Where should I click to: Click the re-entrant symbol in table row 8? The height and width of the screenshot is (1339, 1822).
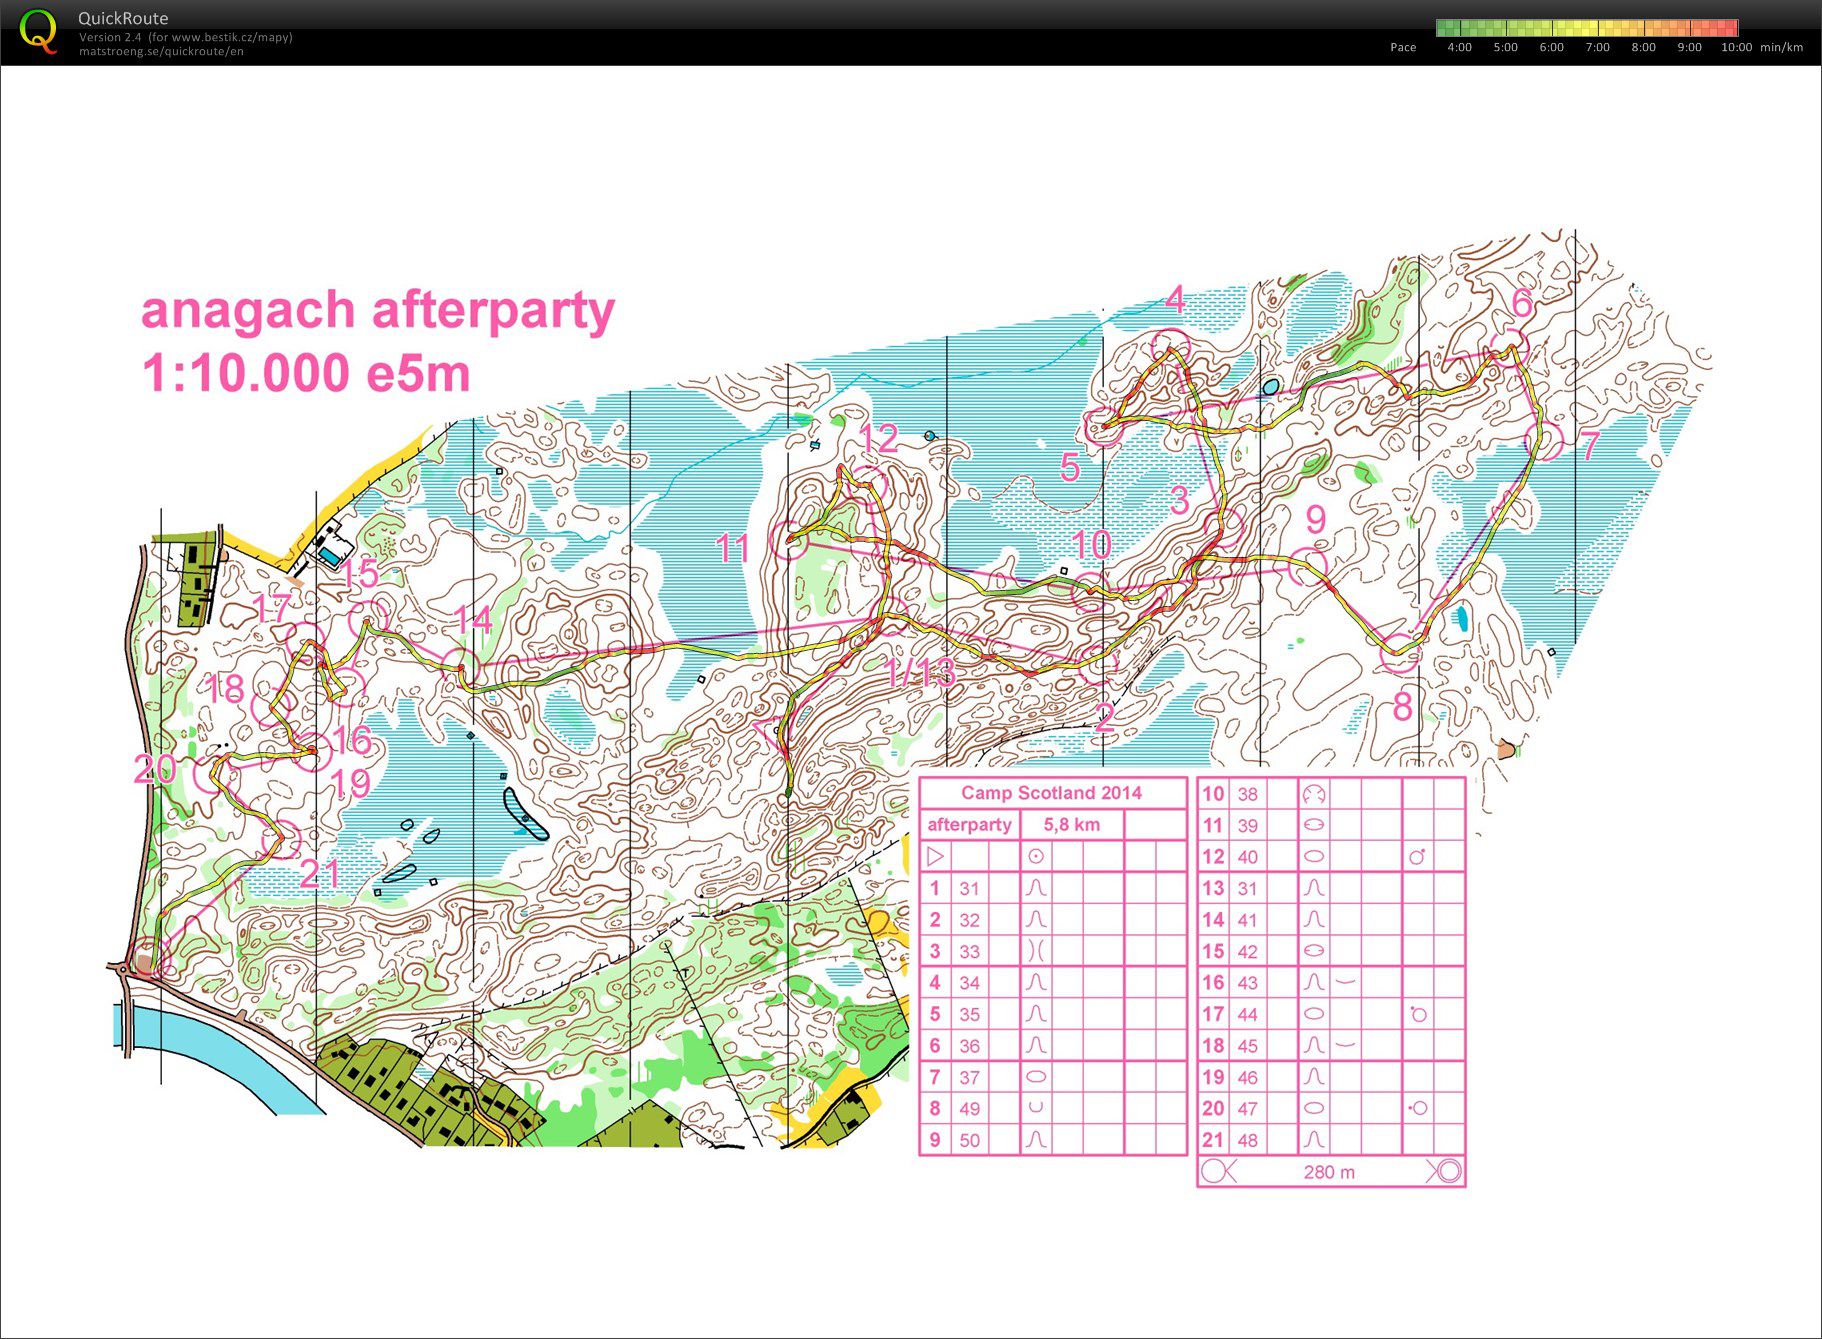[1036, 1108]
